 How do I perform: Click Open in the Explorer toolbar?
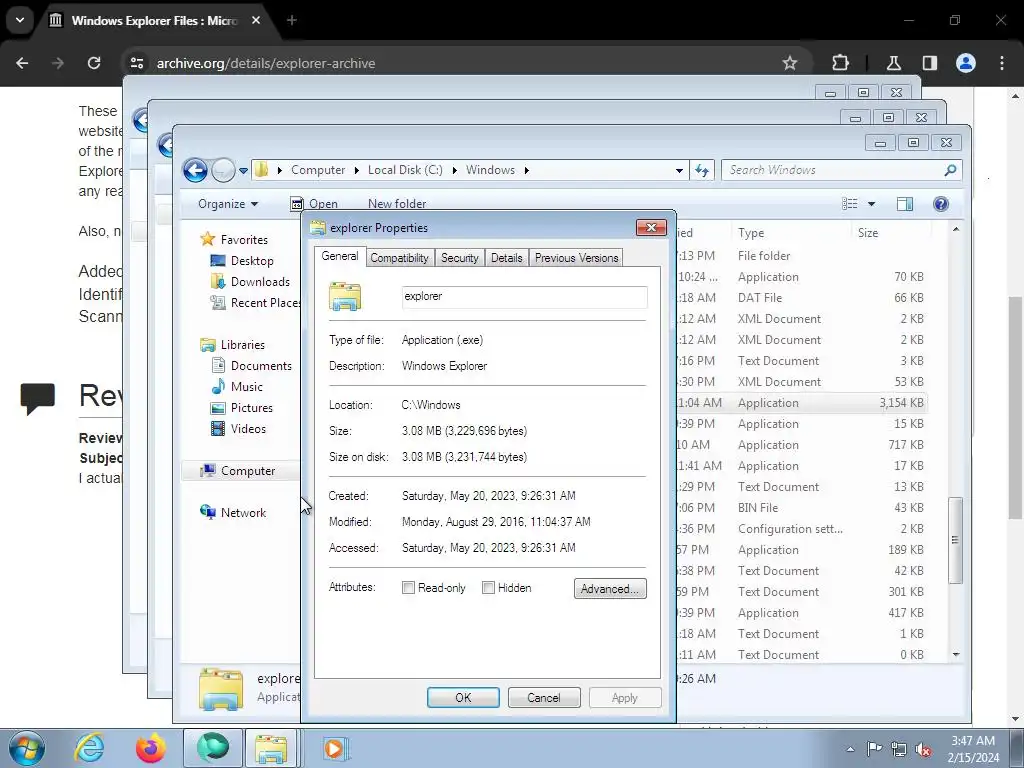click(314, 204)
